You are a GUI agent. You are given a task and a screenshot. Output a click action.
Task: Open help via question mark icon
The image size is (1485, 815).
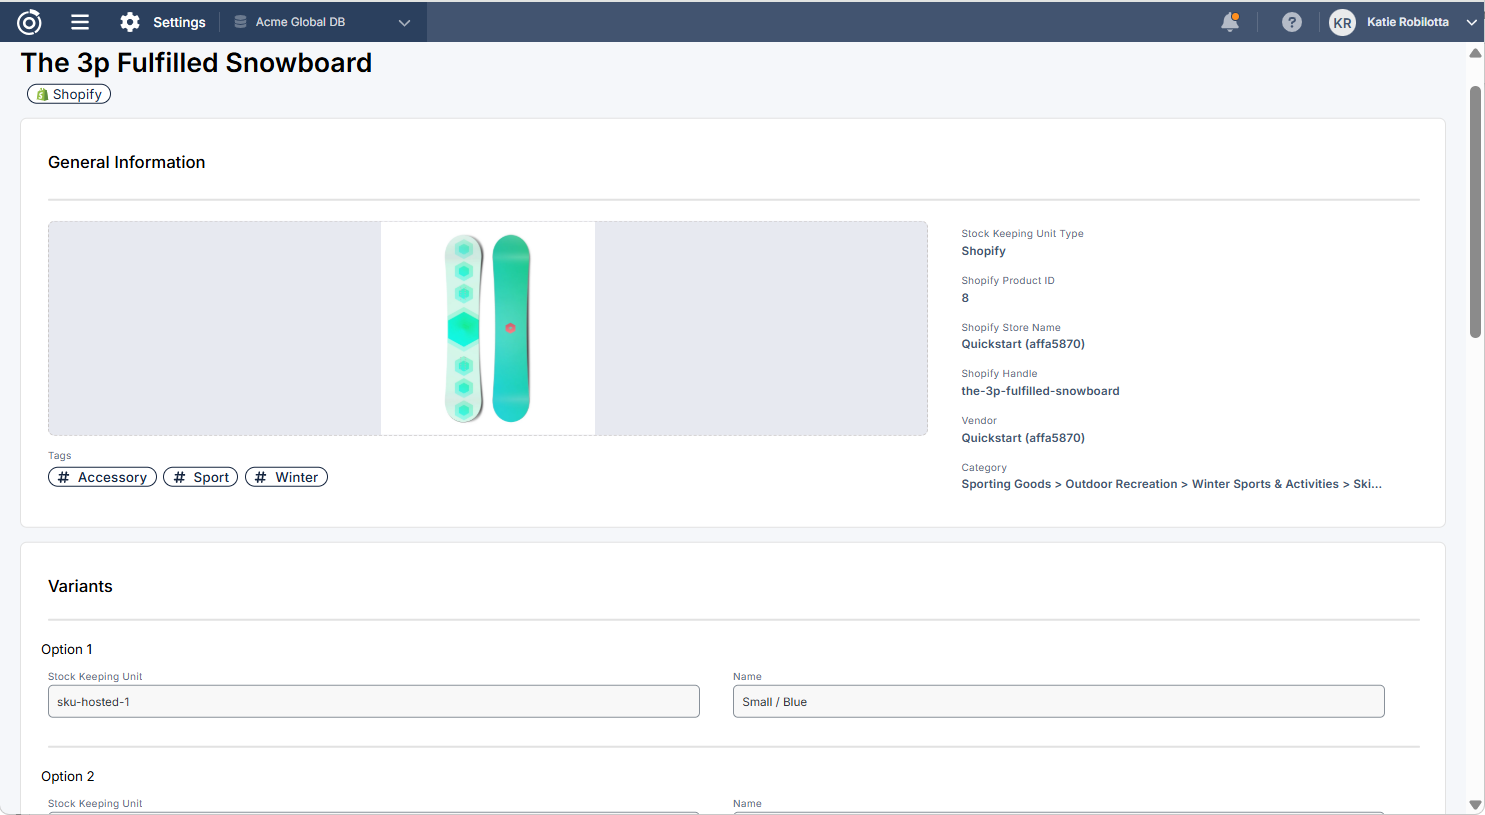(x=1292, y=22)
